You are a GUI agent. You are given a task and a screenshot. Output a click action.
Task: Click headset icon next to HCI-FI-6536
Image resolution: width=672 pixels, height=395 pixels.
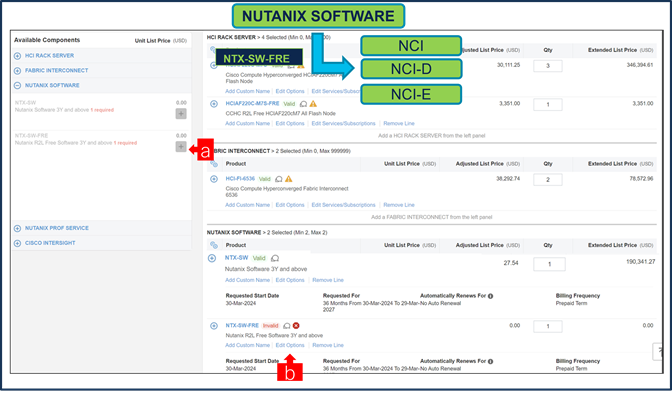[x=279, y=179]
